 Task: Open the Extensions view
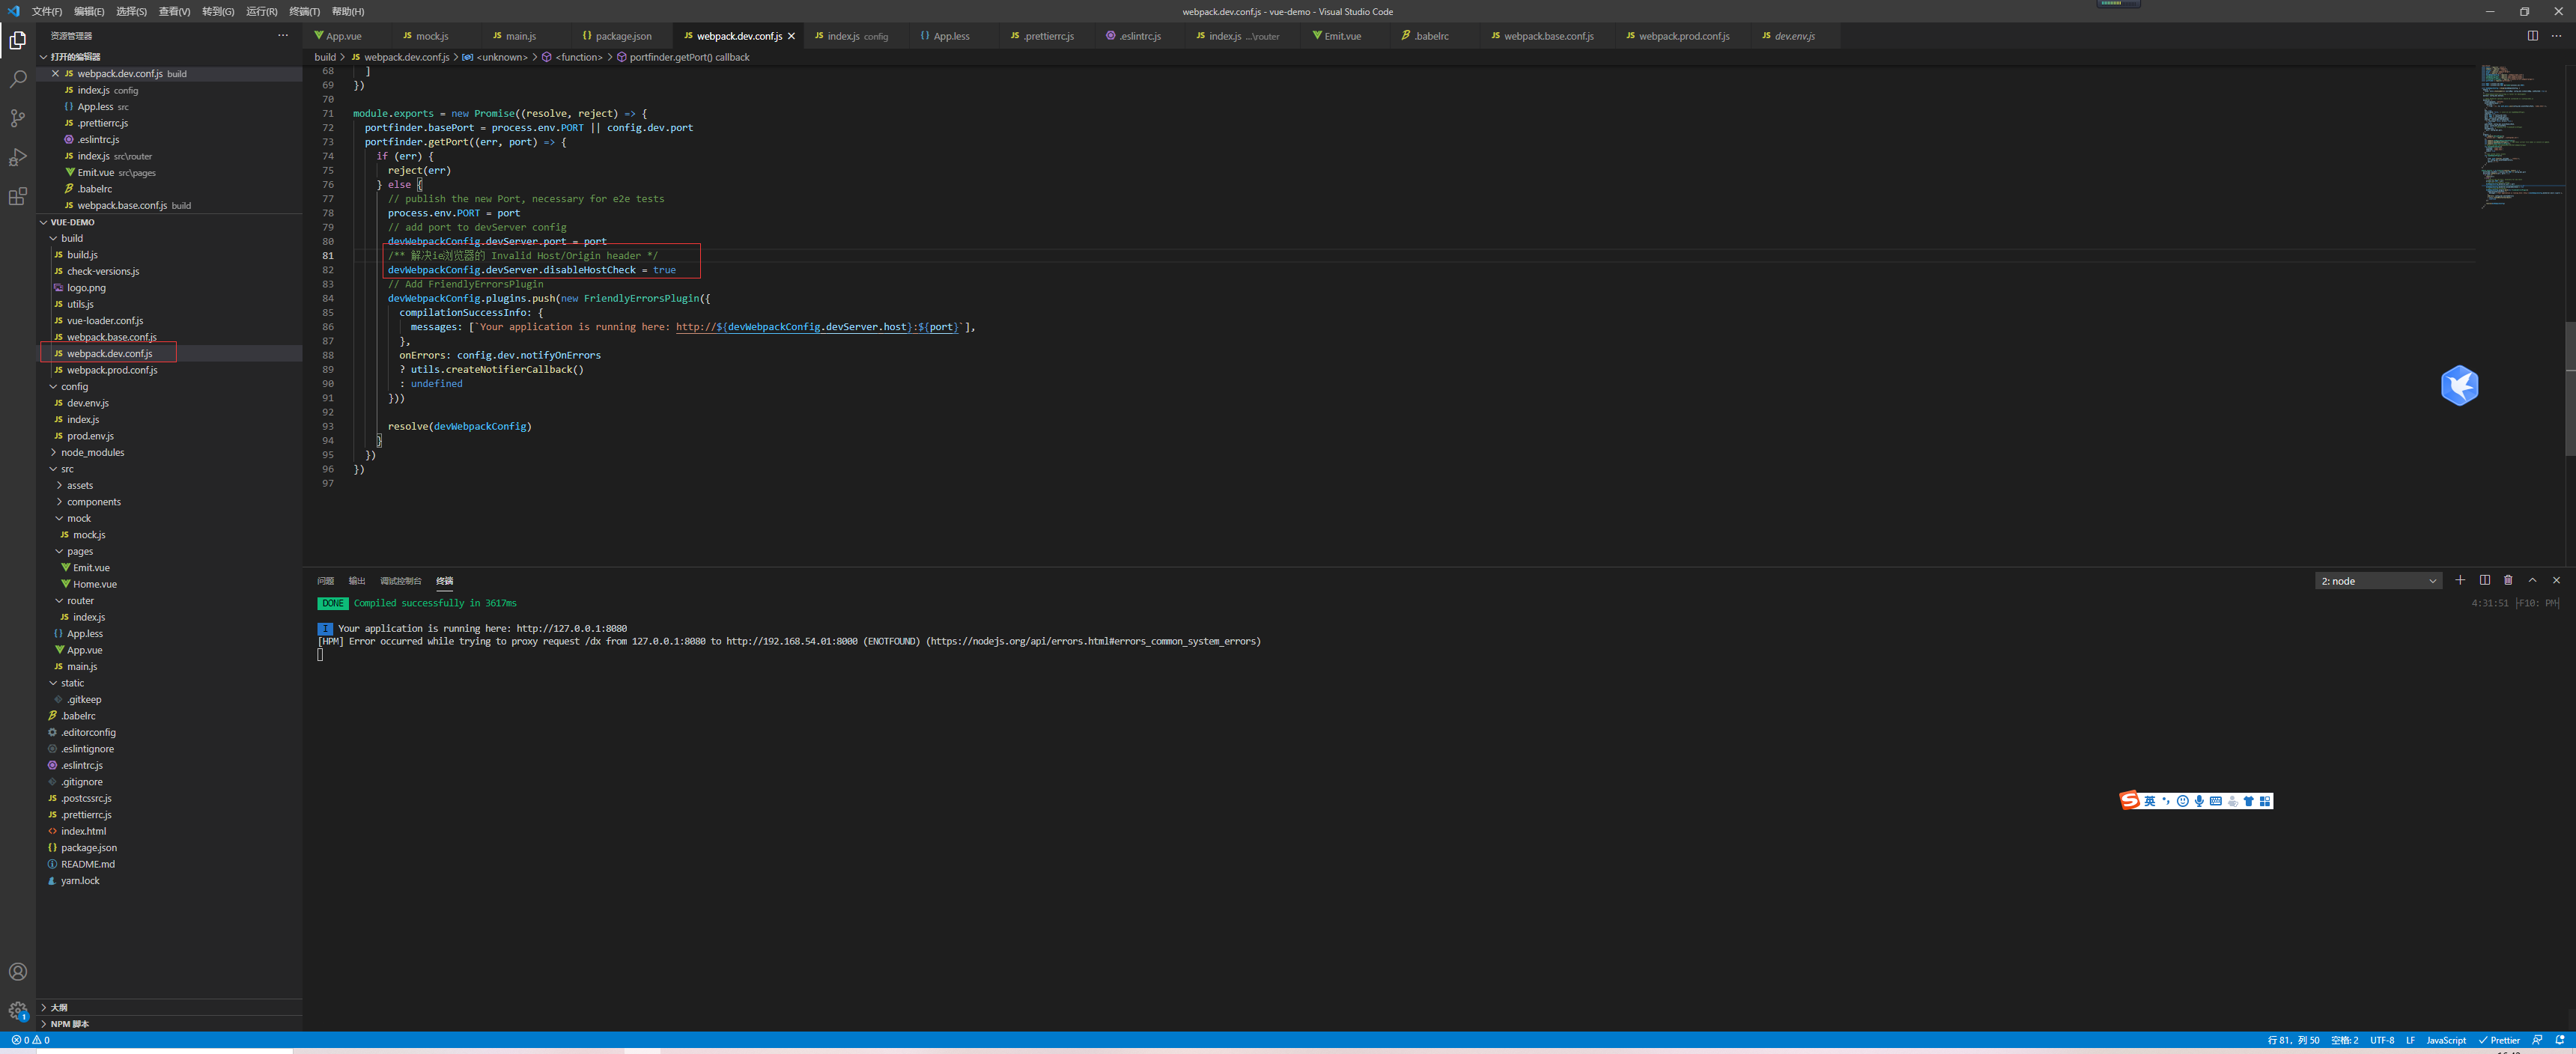(18, 197)
